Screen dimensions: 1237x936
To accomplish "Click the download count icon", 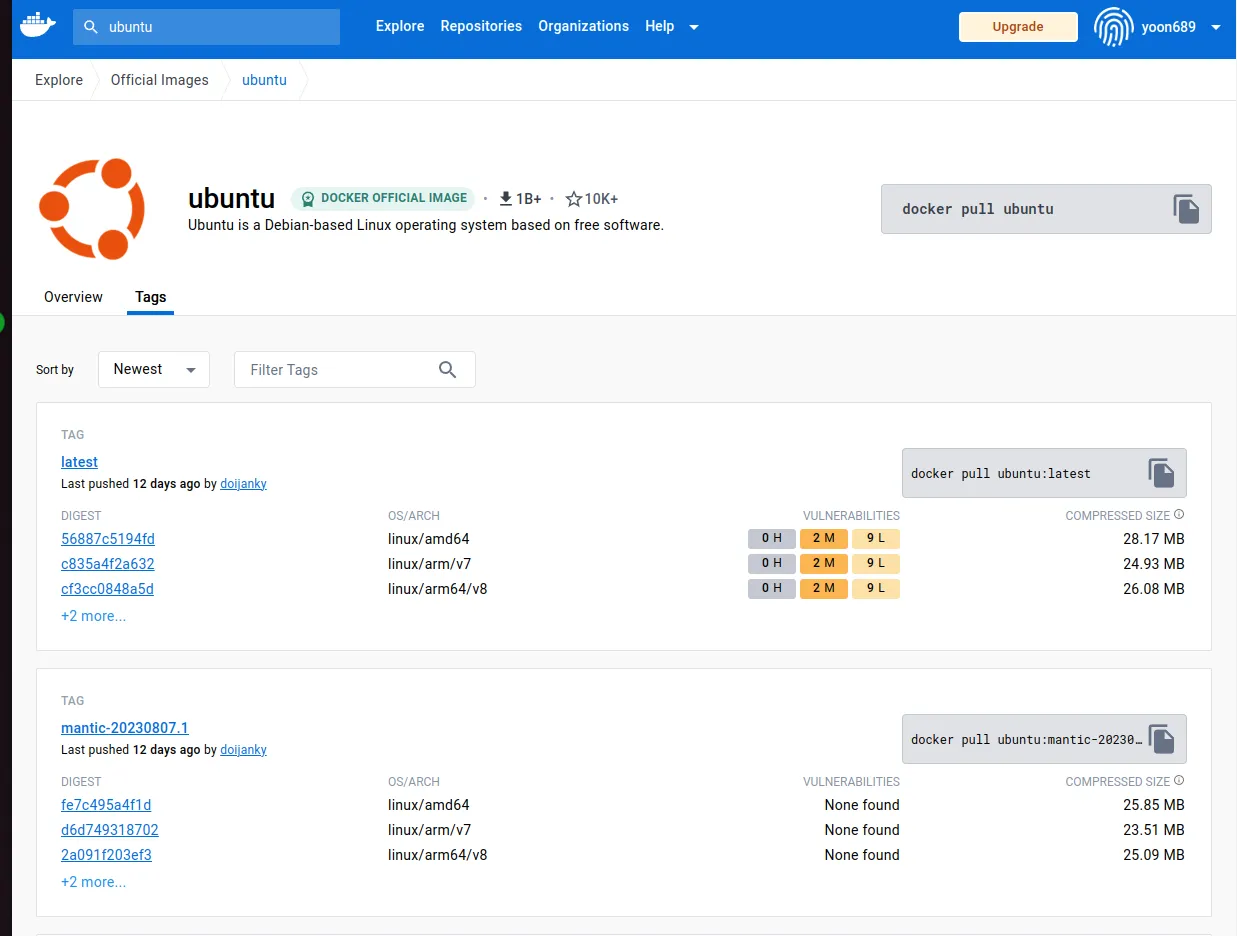I will point(506,199).
